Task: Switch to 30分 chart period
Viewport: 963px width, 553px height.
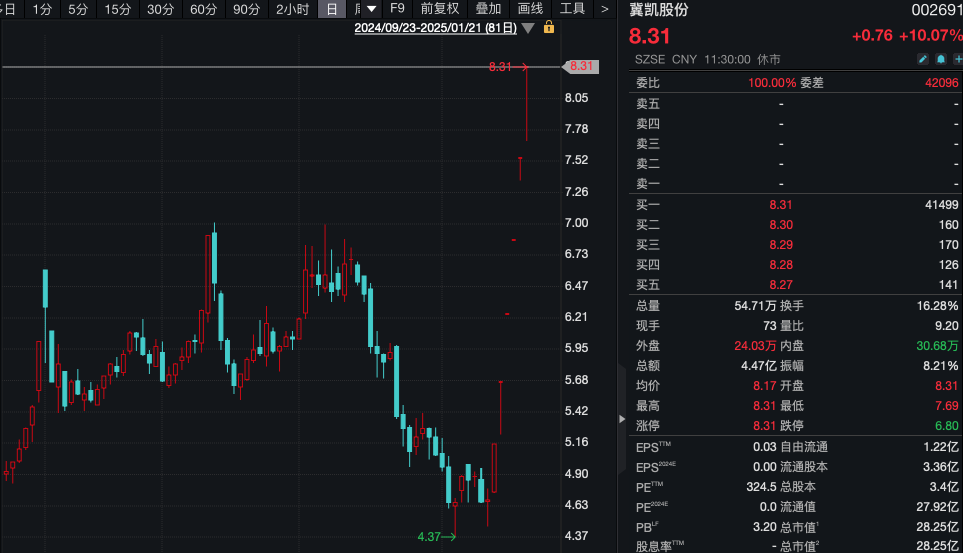Action: coord(160,9)
